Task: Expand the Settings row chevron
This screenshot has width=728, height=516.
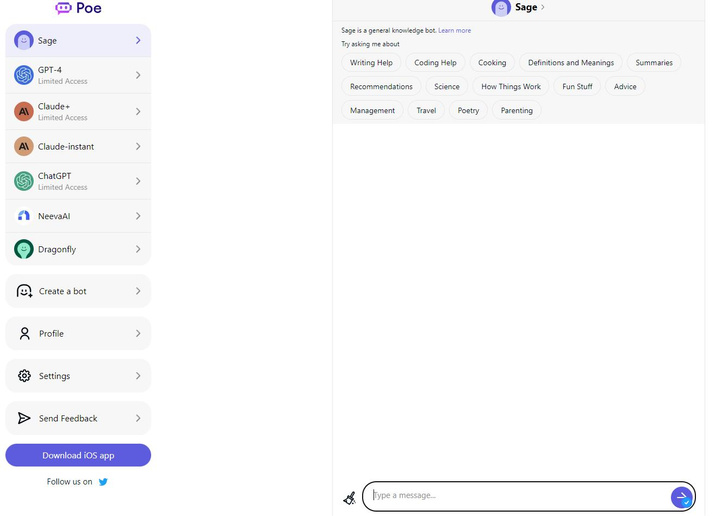Action: [138, 376]
